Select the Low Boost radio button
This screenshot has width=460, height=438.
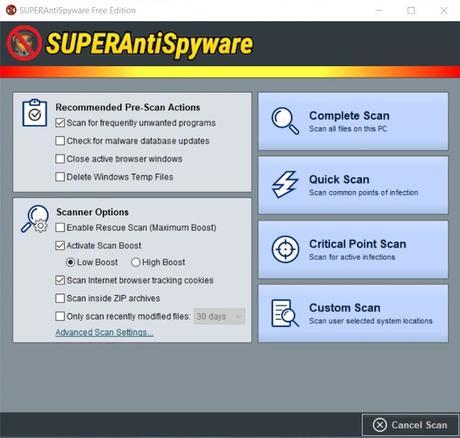click(x=70, y=262)
